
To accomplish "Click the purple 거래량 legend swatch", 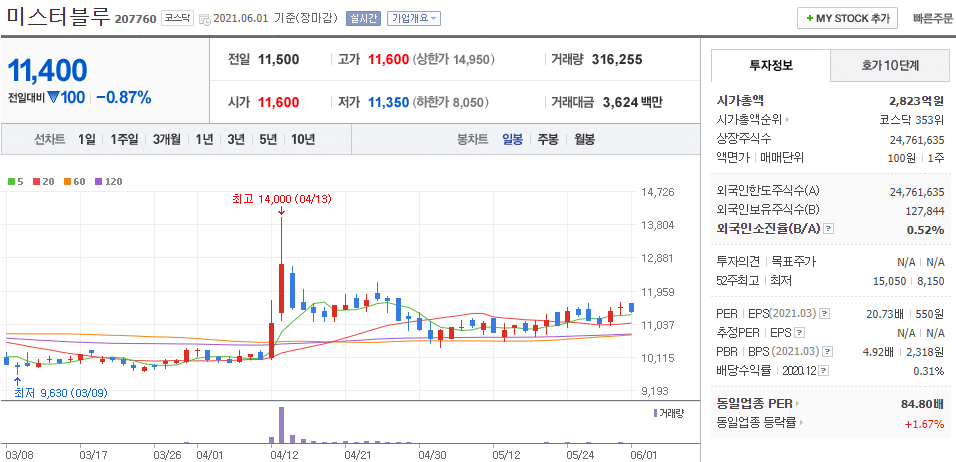I will point(655,413).
